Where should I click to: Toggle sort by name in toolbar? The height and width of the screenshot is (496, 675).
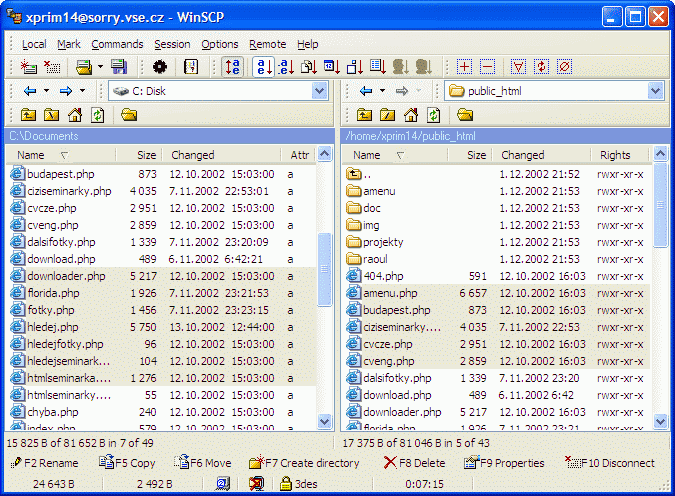click(x=263, y=67)
